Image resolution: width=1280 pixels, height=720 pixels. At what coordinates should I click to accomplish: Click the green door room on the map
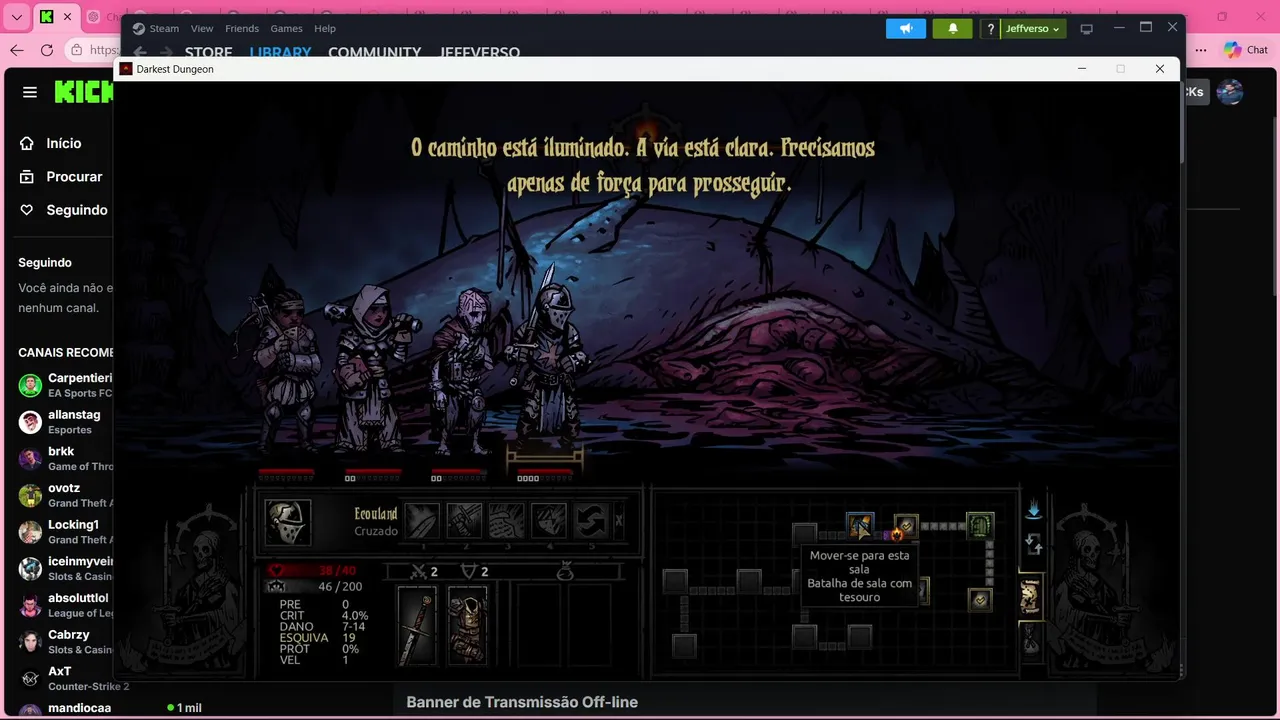point(980,525)
